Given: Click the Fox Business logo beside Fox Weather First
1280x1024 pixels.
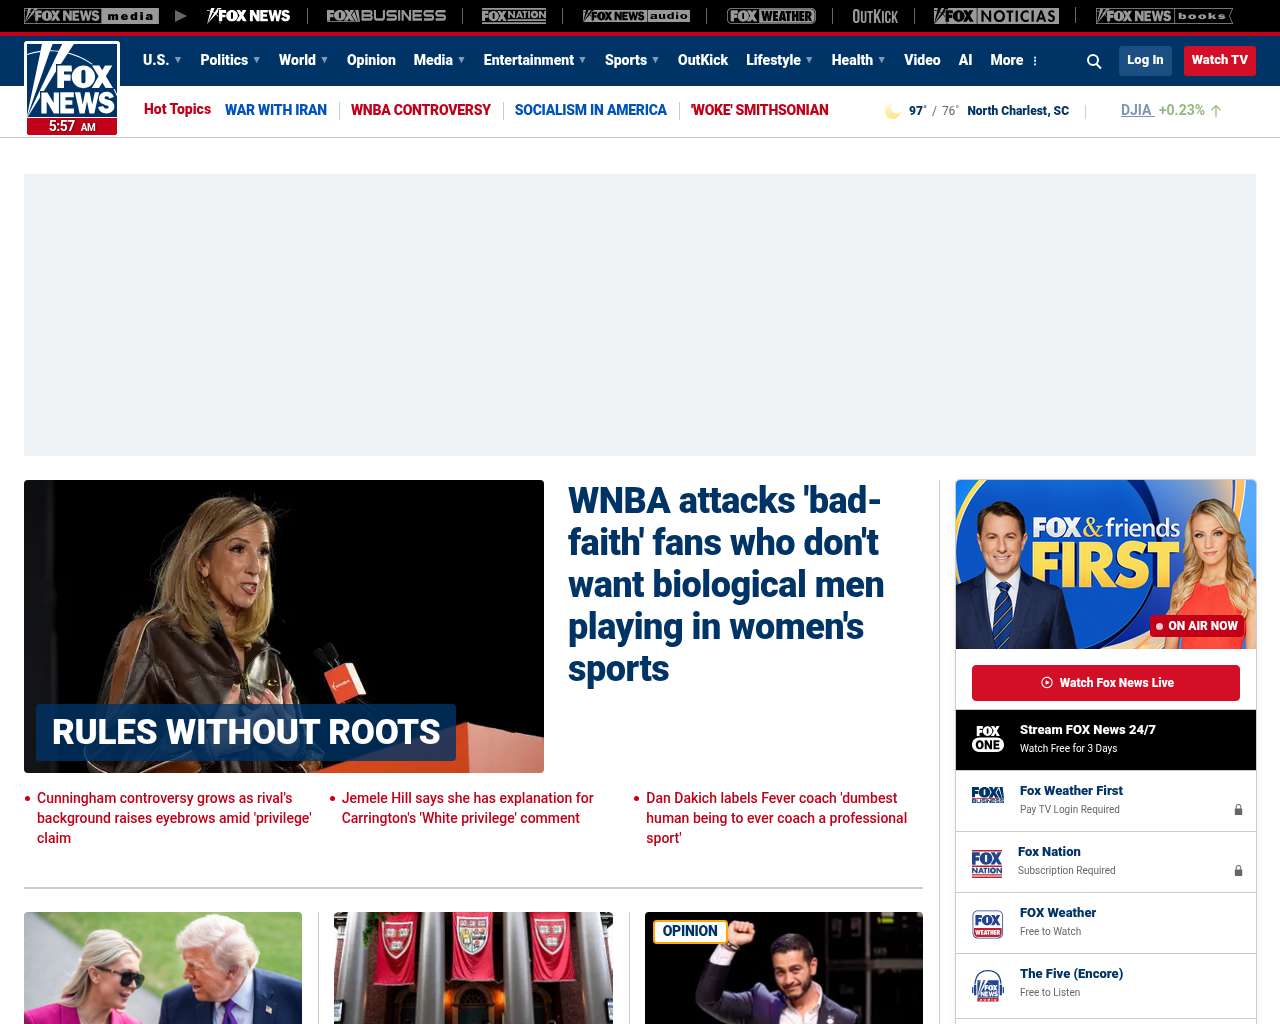Looking at the screenshot, I should click(988, 795).
